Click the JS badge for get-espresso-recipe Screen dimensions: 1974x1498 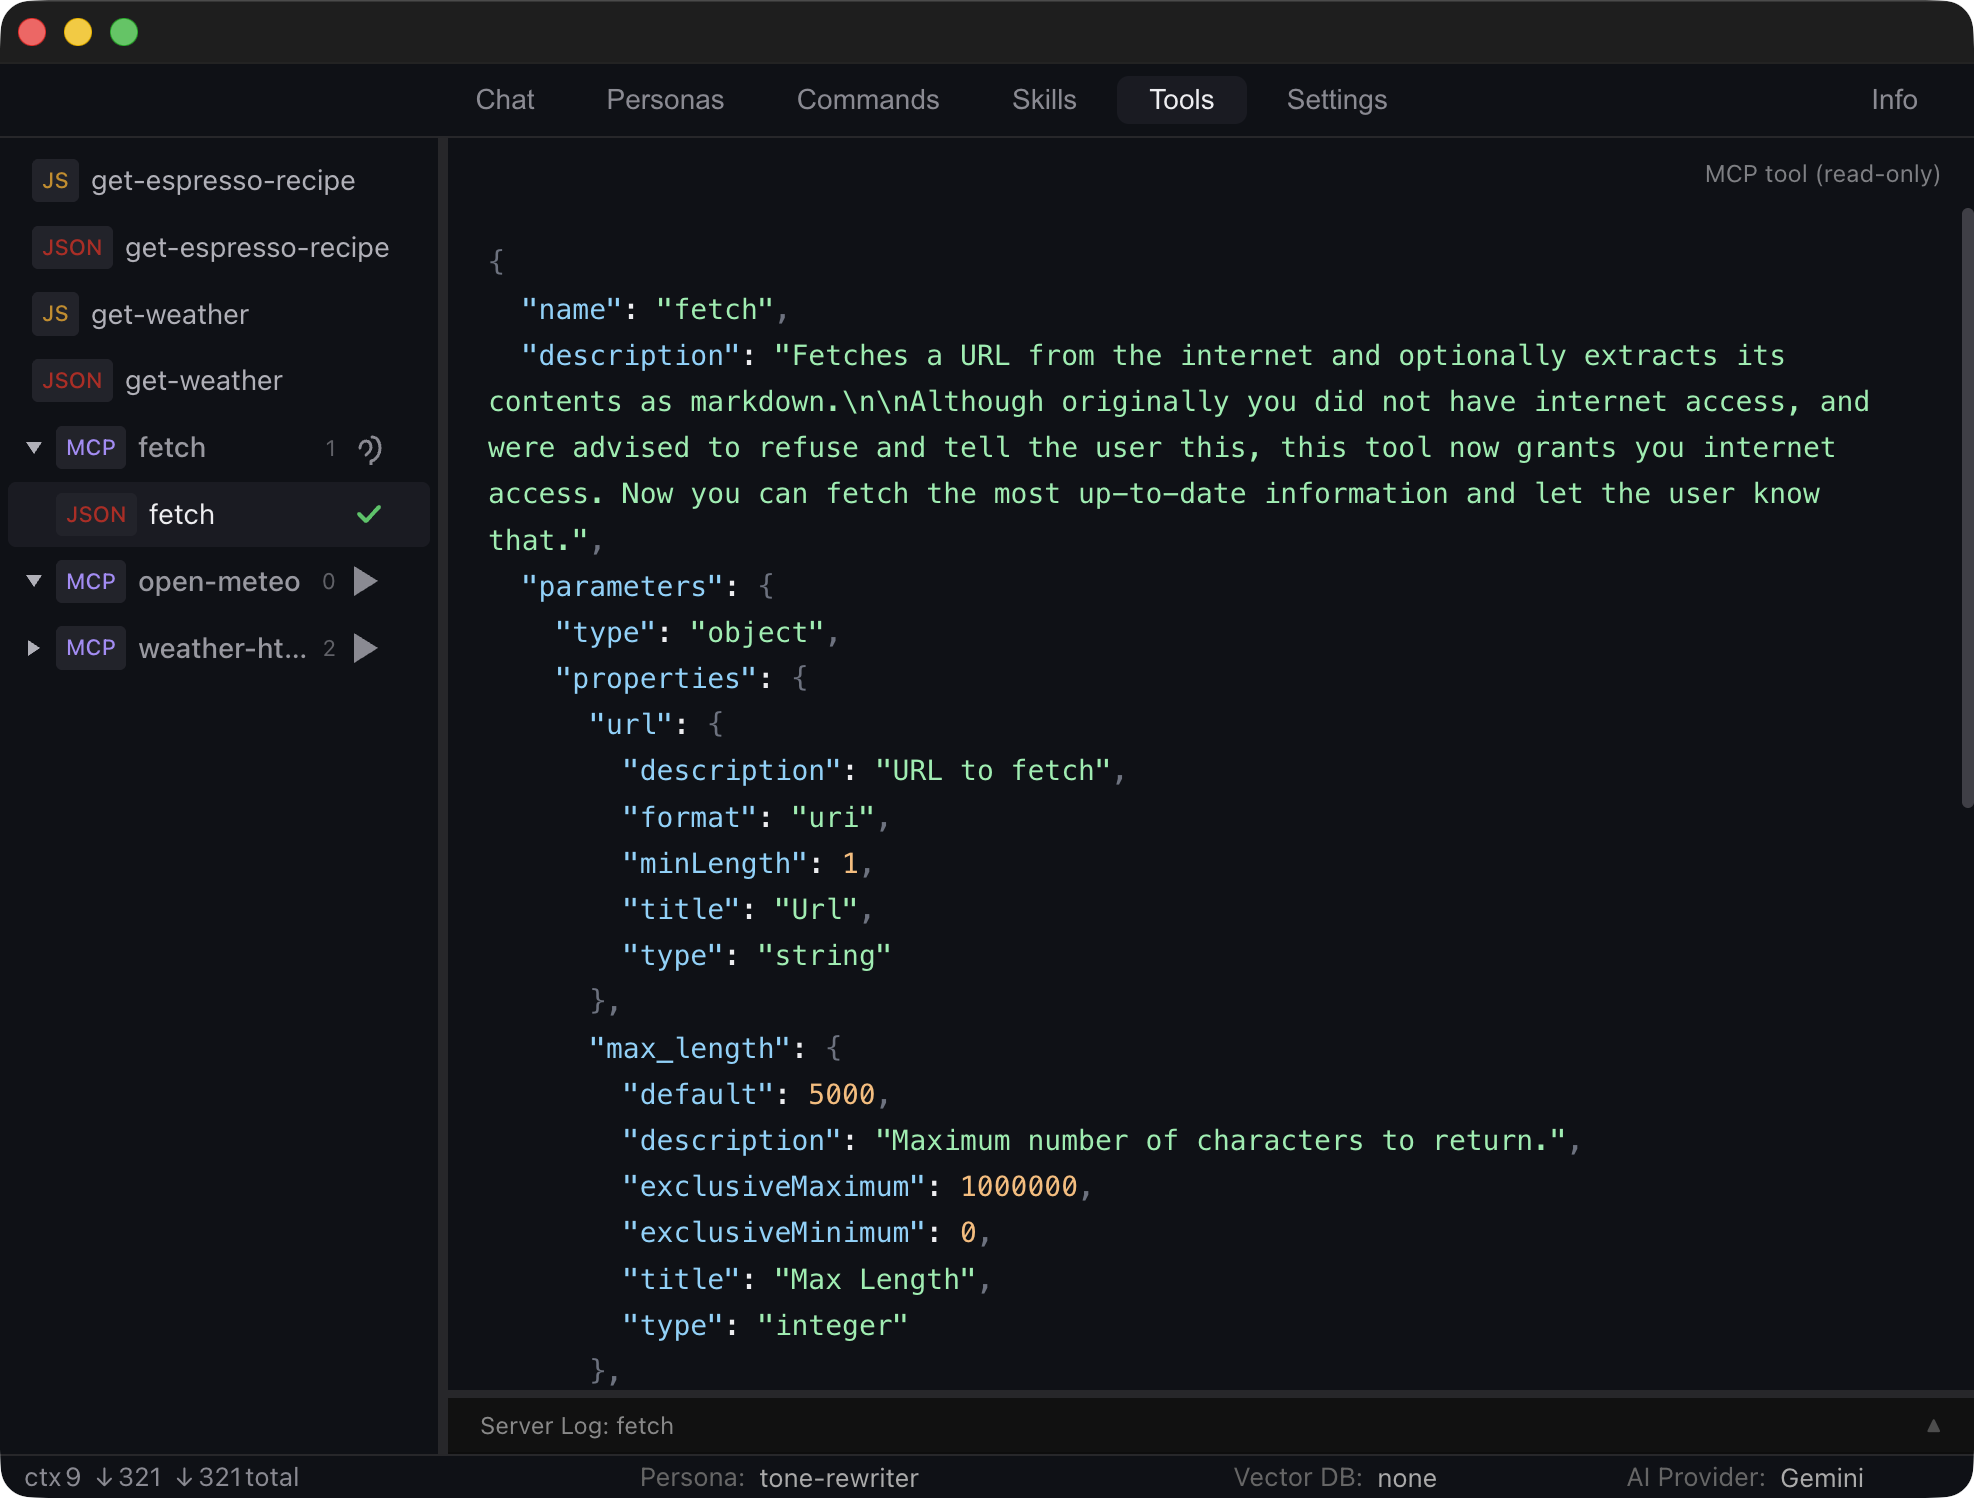(55, 181)
